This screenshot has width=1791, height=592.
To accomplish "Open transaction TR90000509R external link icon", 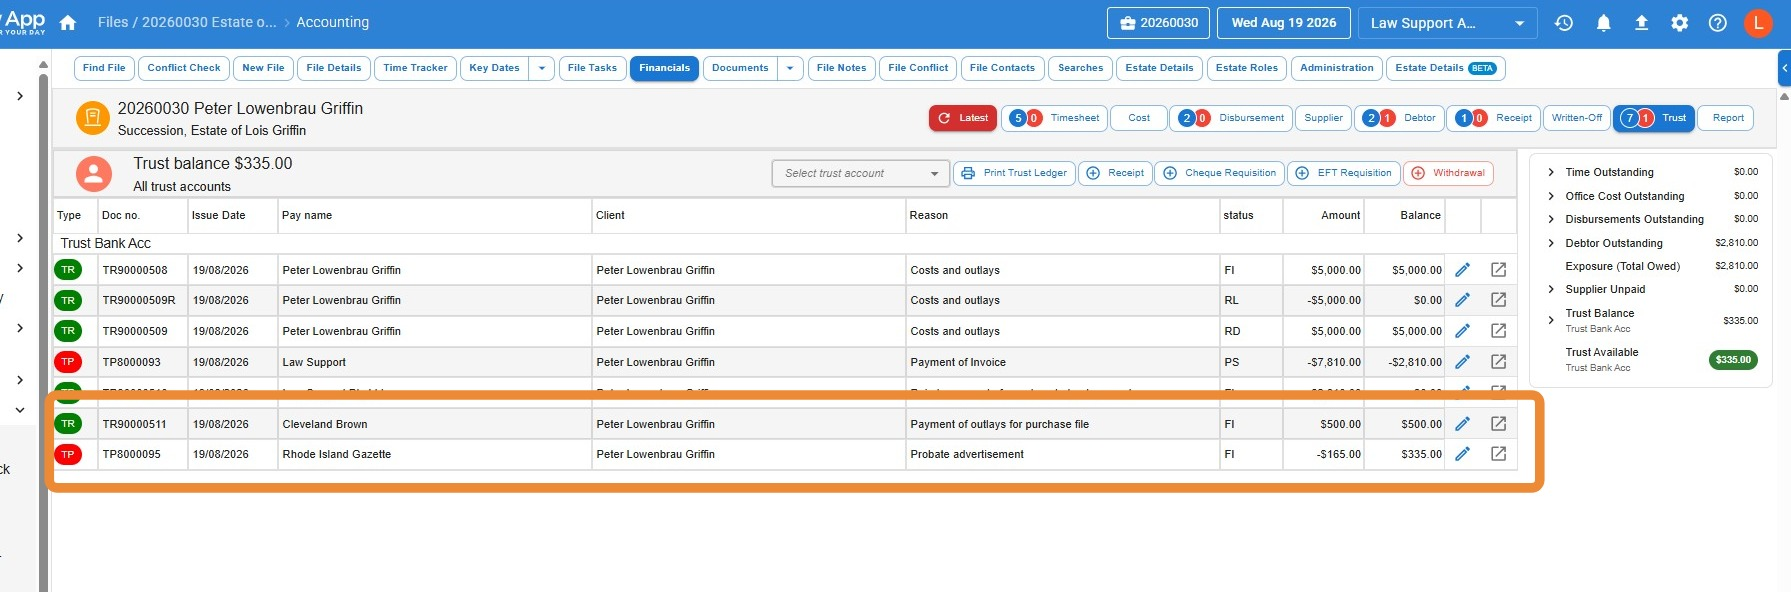I will click(x=1498, y=300).
